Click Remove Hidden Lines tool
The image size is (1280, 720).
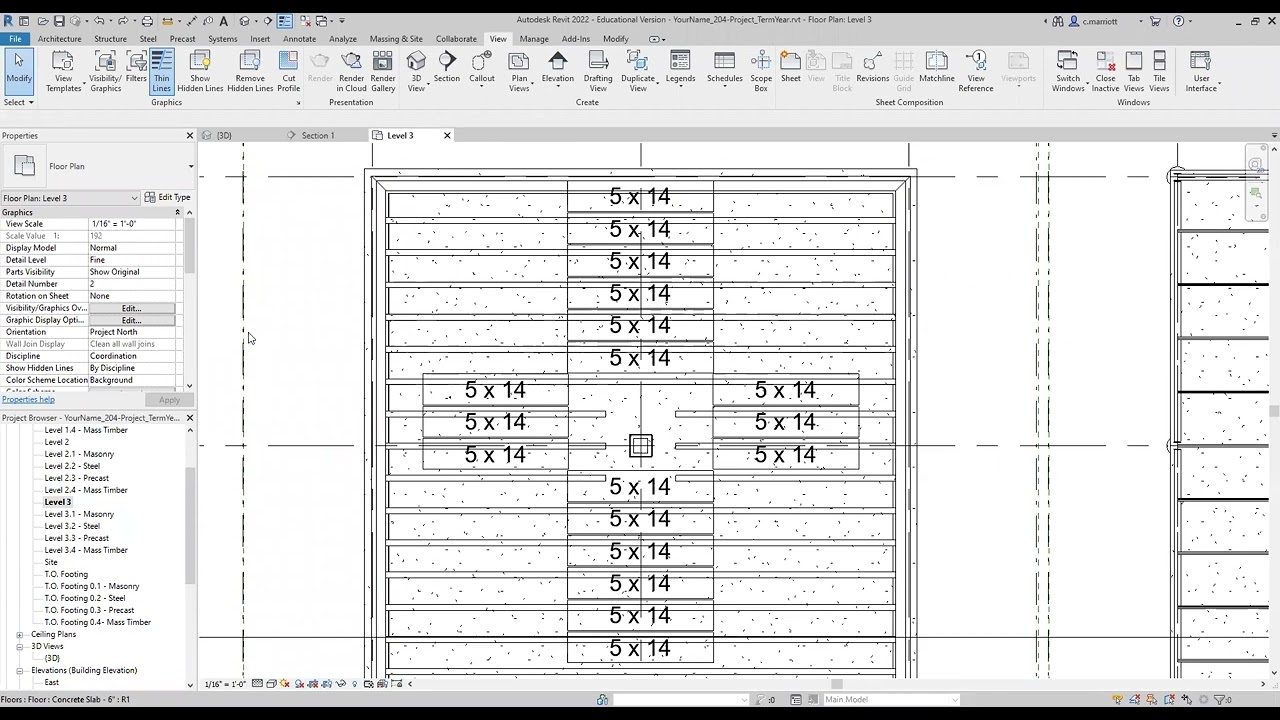click(250, 70)
